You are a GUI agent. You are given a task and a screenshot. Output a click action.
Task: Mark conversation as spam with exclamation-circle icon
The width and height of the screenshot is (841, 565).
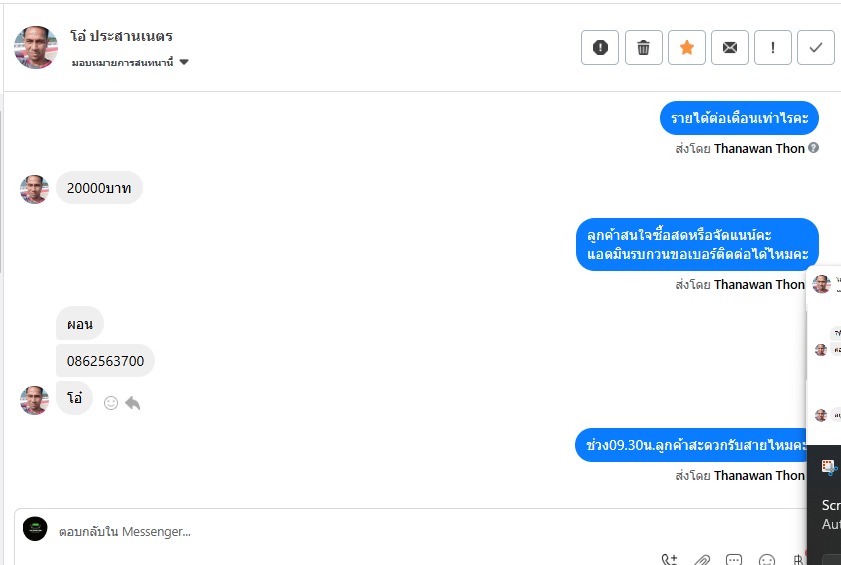coord(600,48)
